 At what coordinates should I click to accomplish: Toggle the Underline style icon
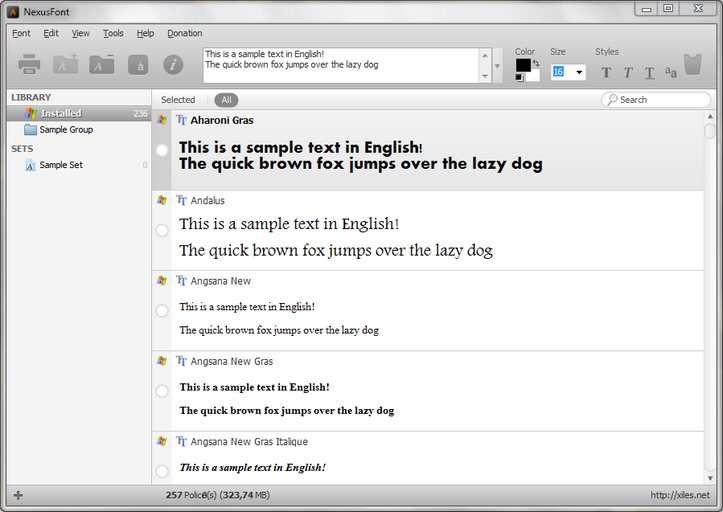649,73
